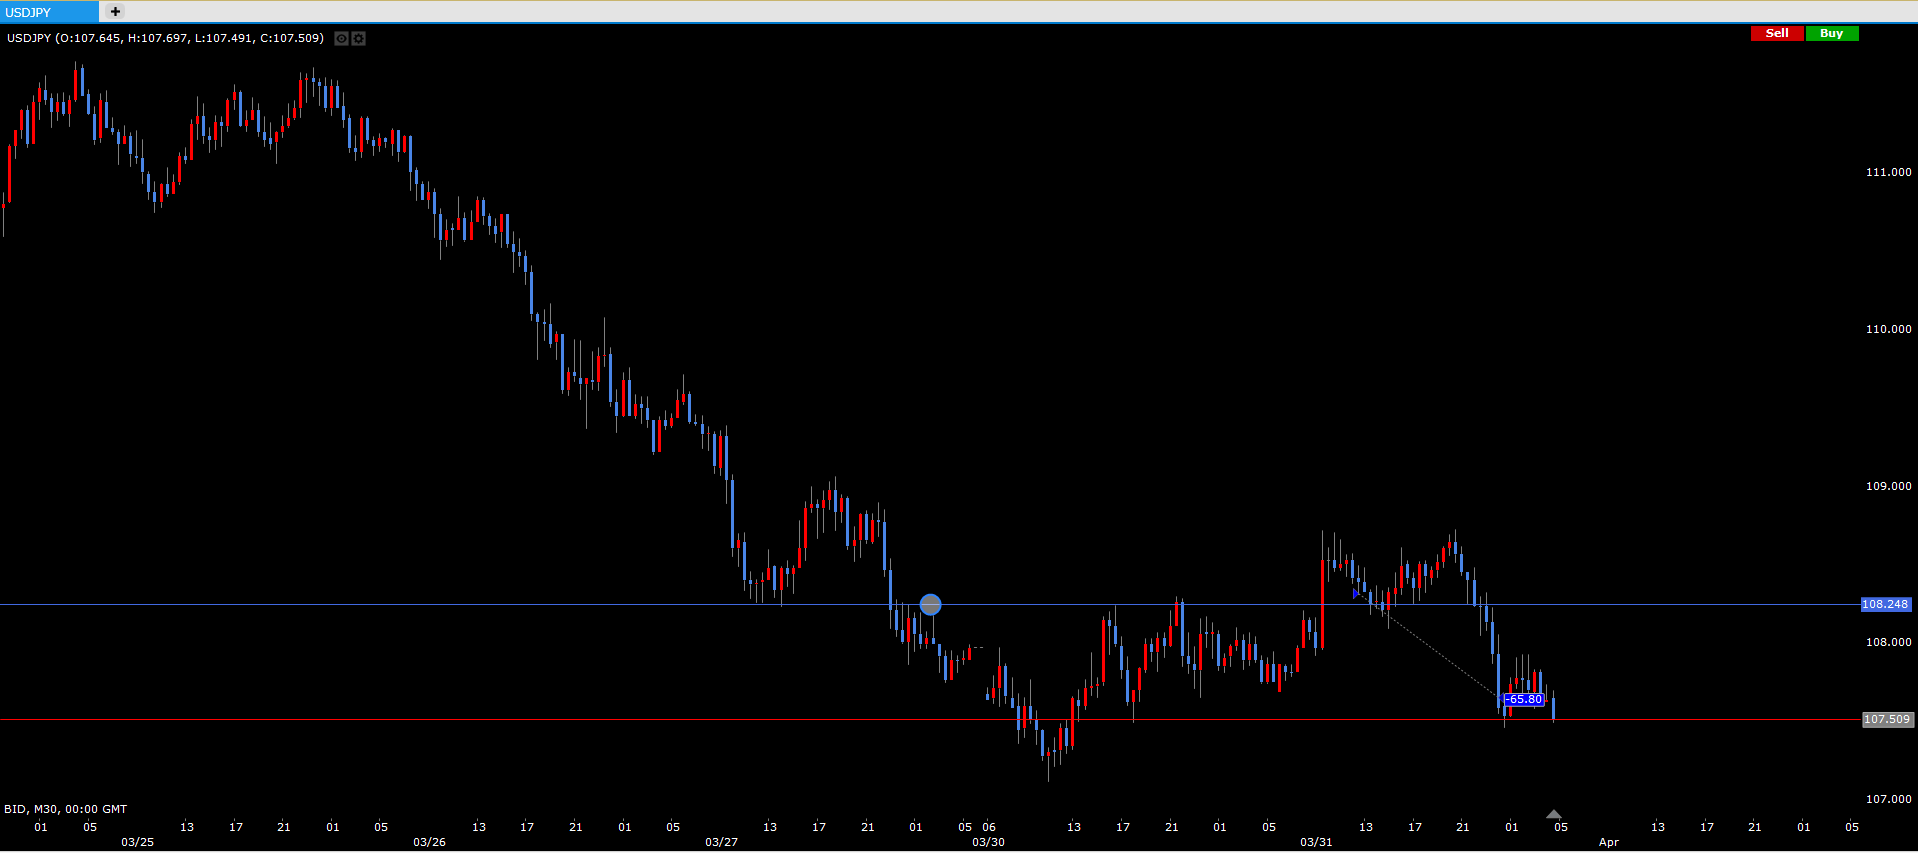Select the USDJPY chart tab
The image size is (1918, 853).
pyautogui.click(x=49, y=12)
